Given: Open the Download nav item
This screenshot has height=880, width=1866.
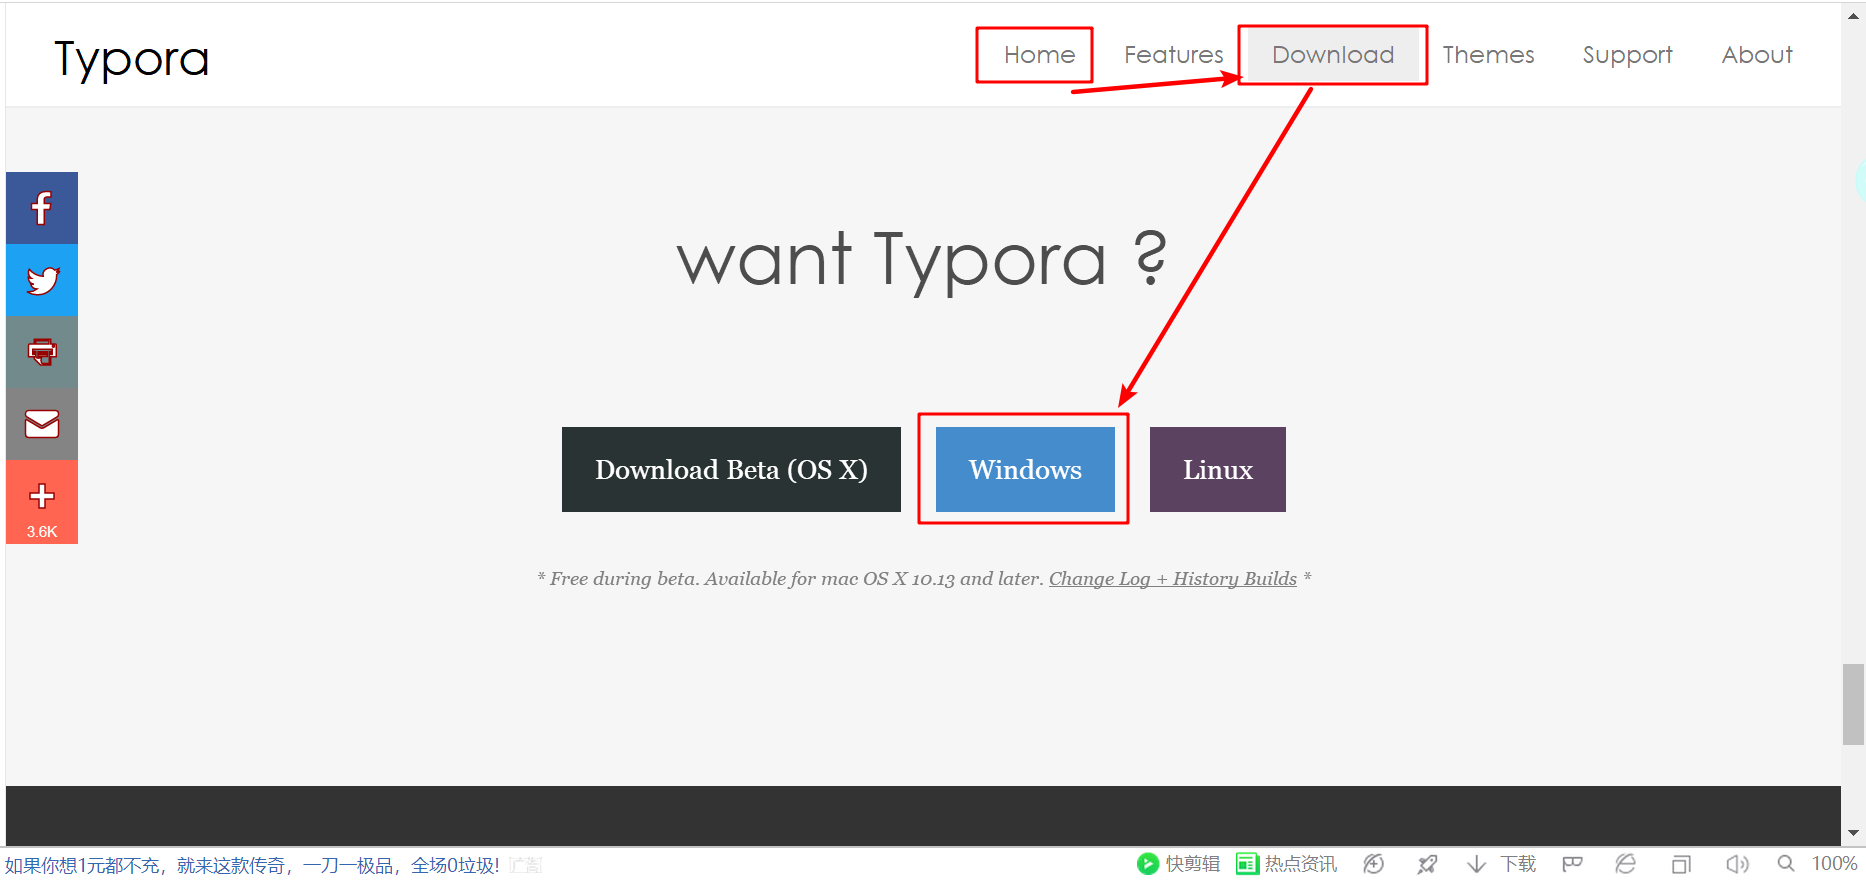Looking at the screenshot, I should (x=1333, y=55).
